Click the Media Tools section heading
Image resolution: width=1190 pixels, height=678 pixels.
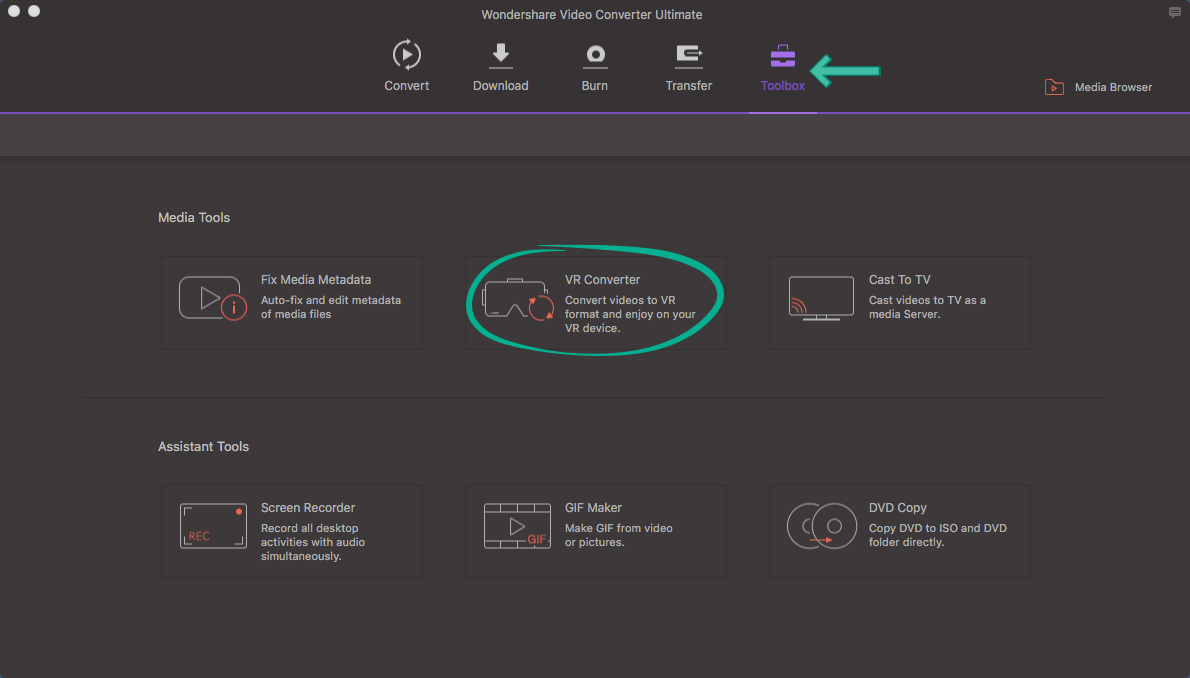pos(194,218)
